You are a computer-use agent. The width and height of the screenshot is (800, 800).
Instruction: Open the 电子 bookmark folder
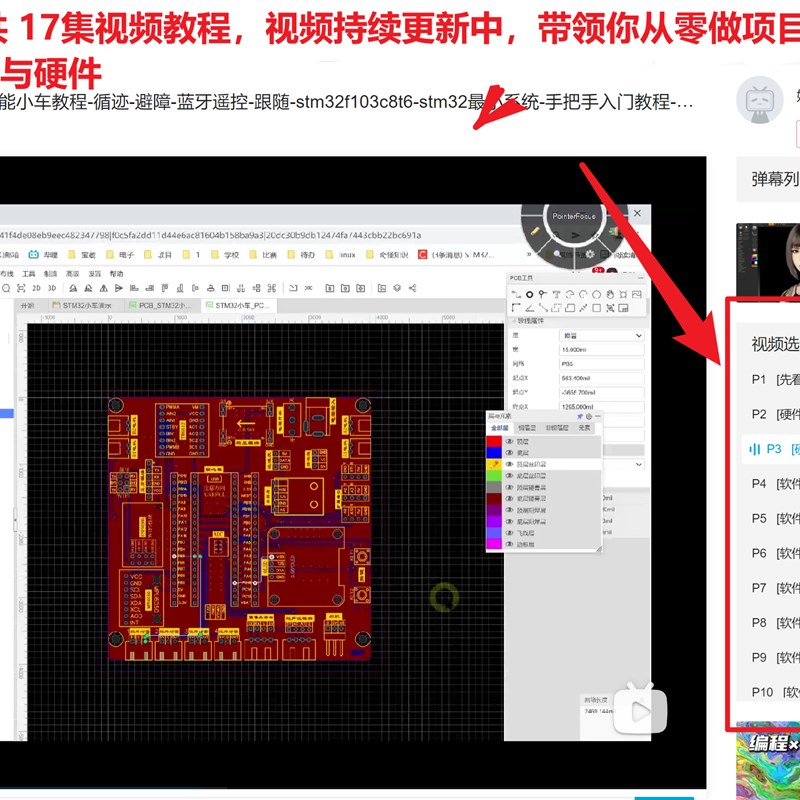[x=120, y=254]
